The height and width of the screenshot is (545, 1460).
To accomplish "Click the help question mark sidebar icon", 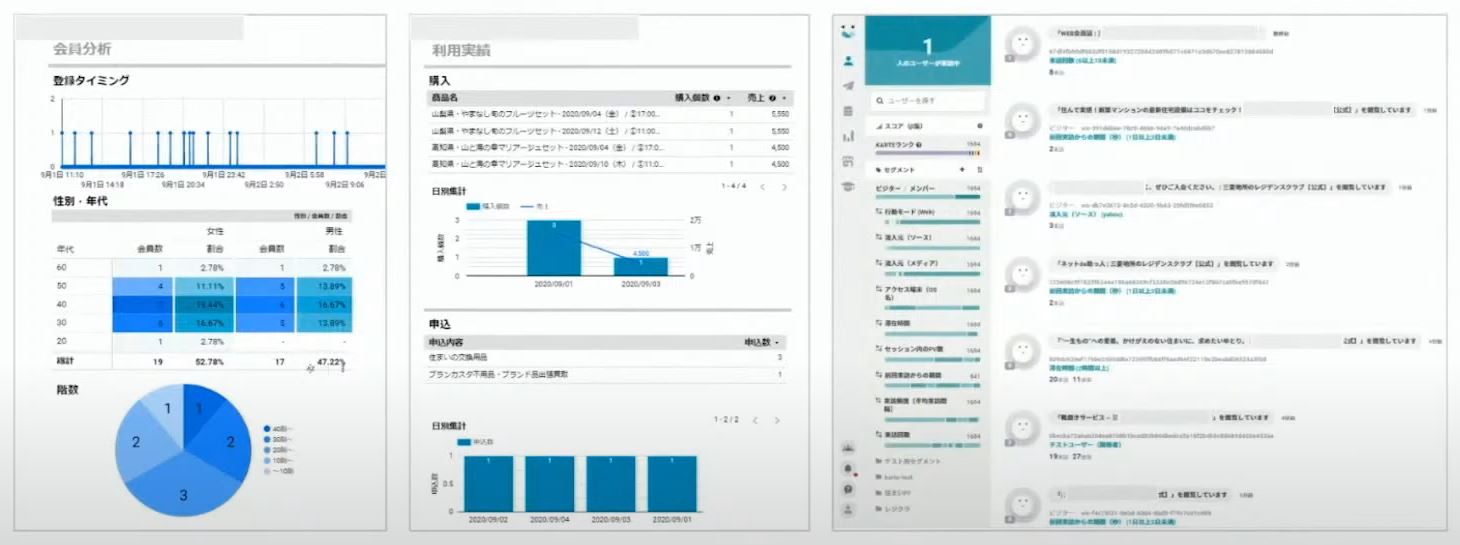I will pyautogui.click(x=848, y=489).
